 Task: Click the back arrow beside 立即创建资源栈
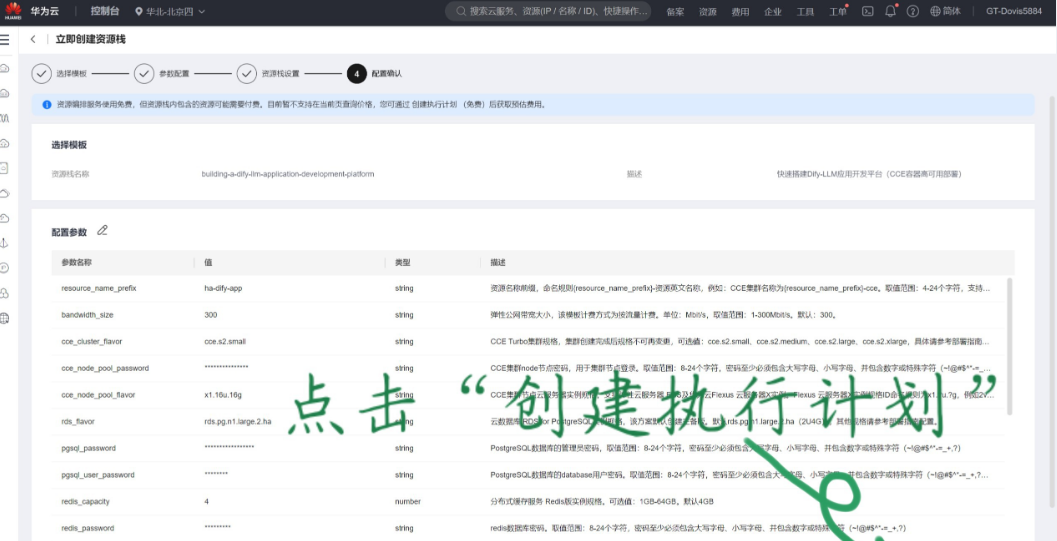(33, 39)
